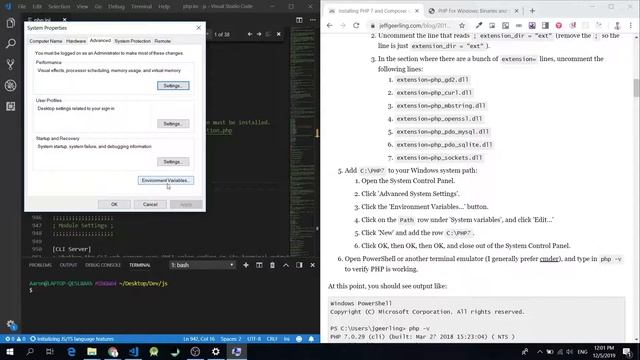
Task: Switch to the Computer Name tab in System Properties
Action: (46, 41)
